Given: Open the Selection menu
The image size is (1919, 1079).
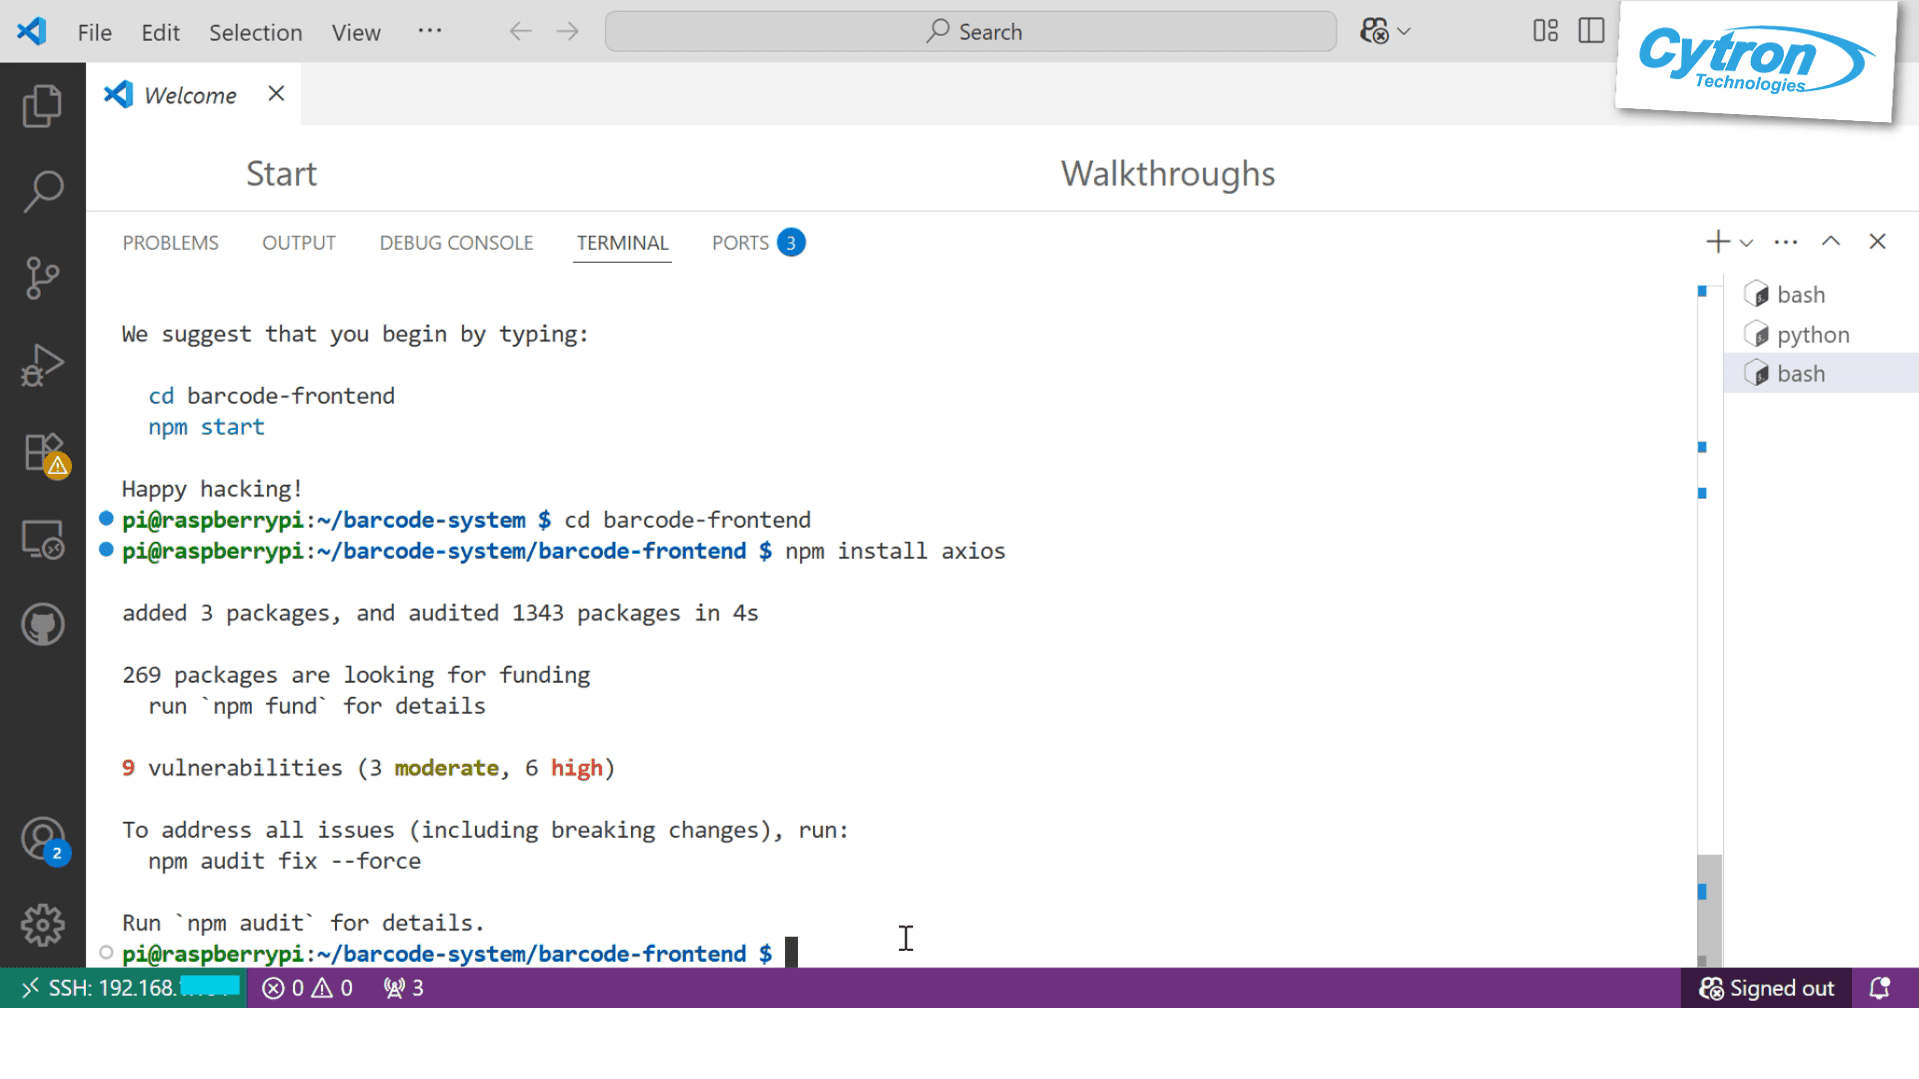Looking at the screenshot, I should (x=255, y=32).
